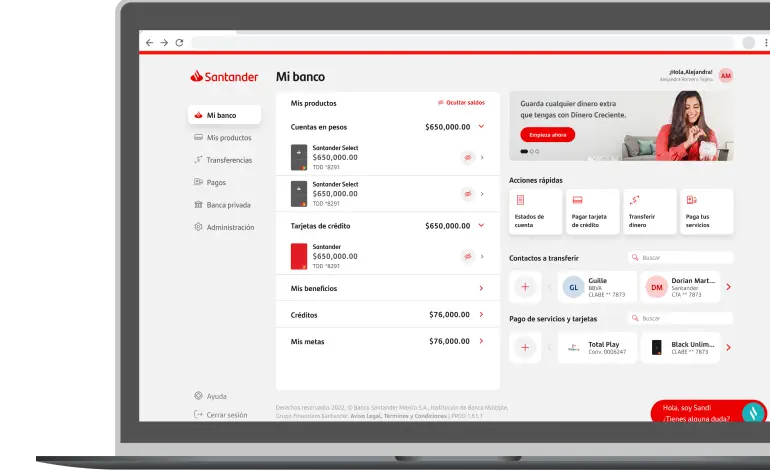Open Banca privada in sidebar
Screen dimensions: 770x476
click(x=224, y=205)
